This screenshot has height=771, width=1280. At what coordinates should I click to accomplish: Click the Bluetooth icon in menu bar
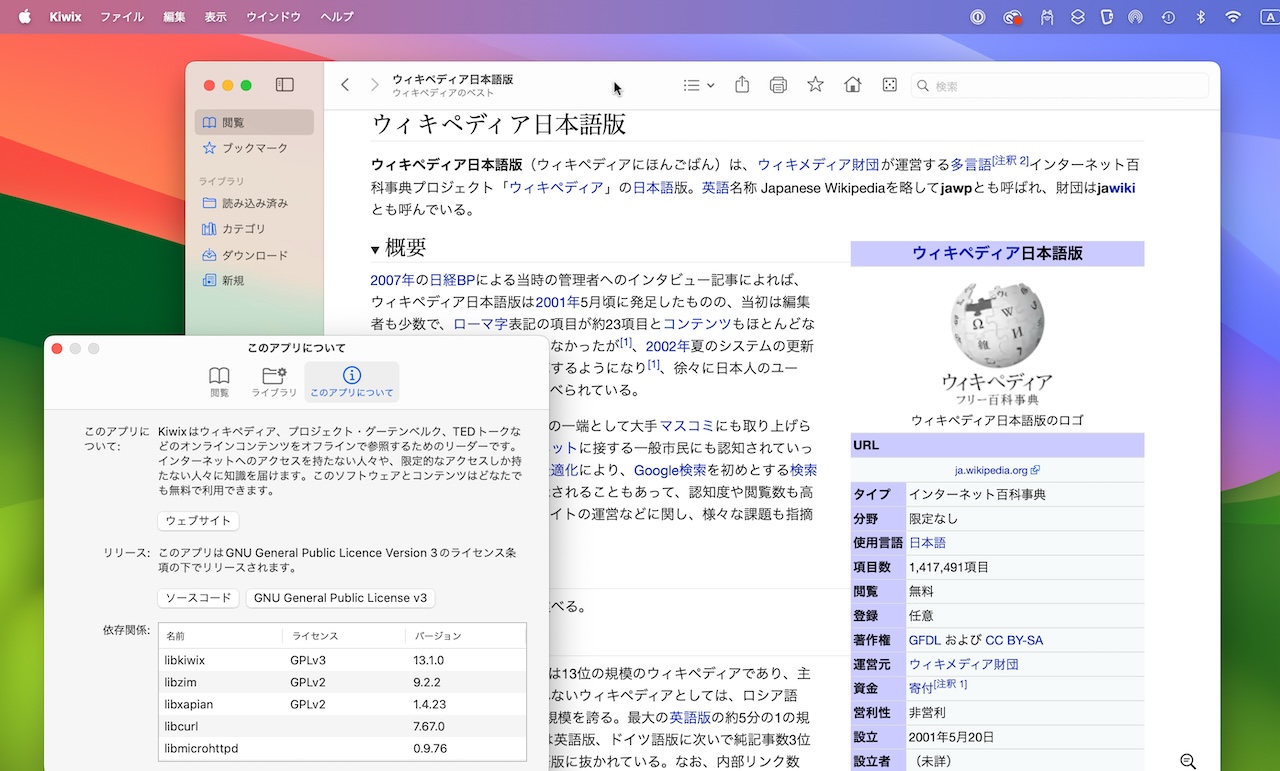(x=1202, y=17)
